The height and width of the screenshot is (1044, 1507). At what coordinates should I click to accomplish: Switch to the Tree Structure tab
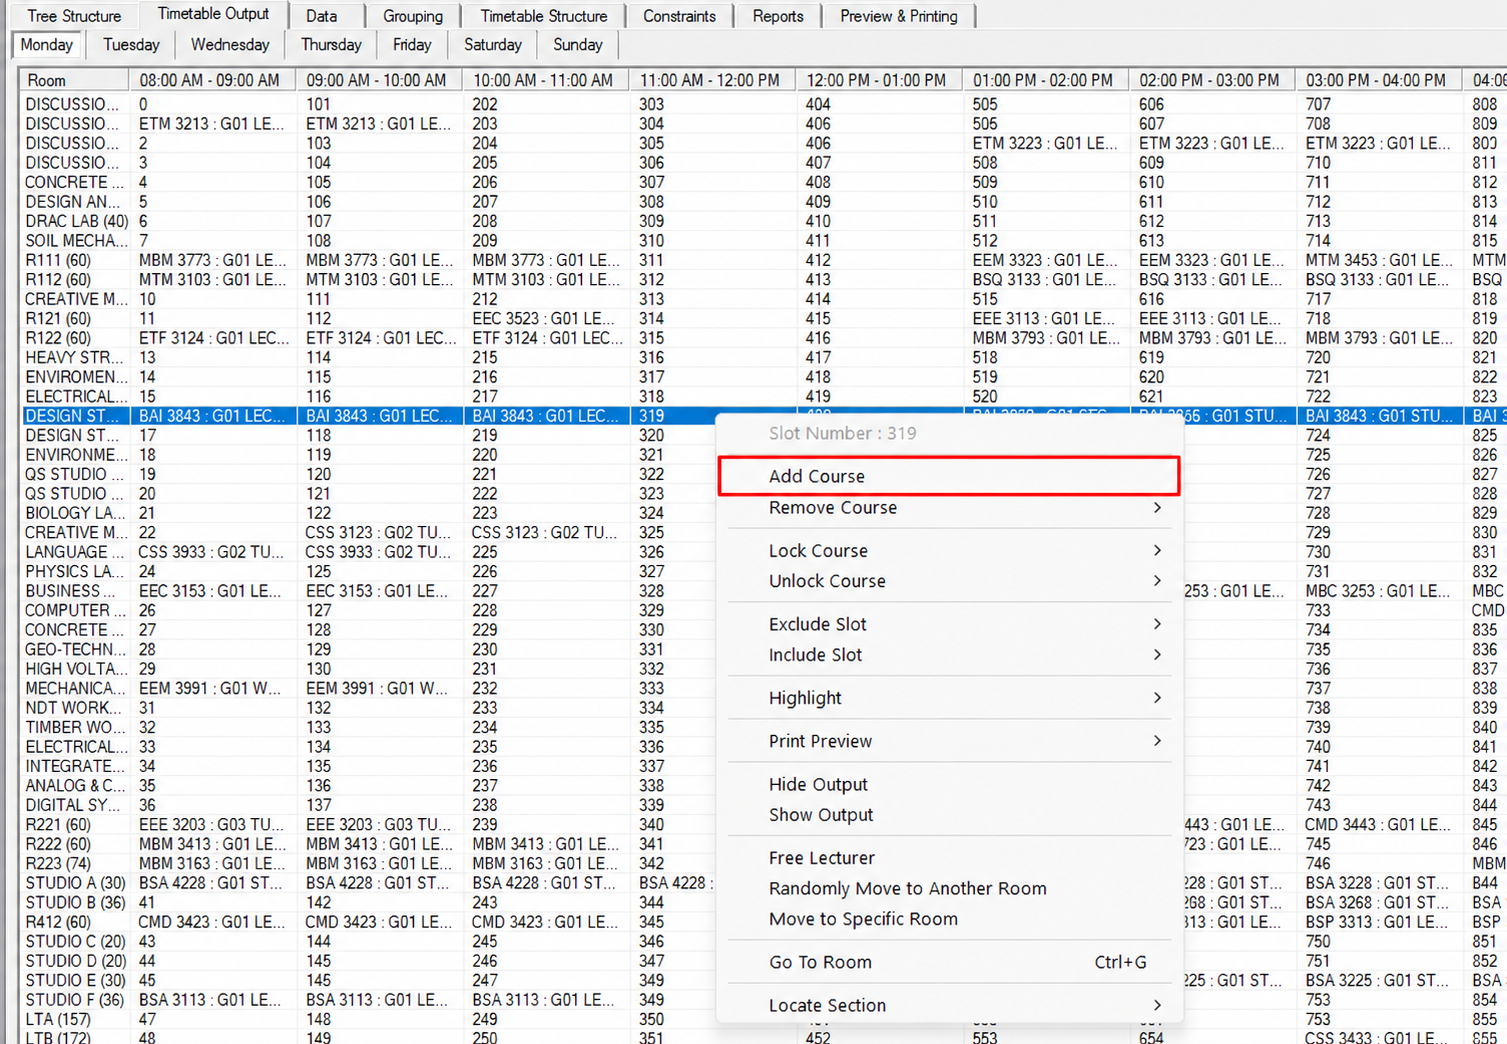pyautogui.click(x=74, y=16)
